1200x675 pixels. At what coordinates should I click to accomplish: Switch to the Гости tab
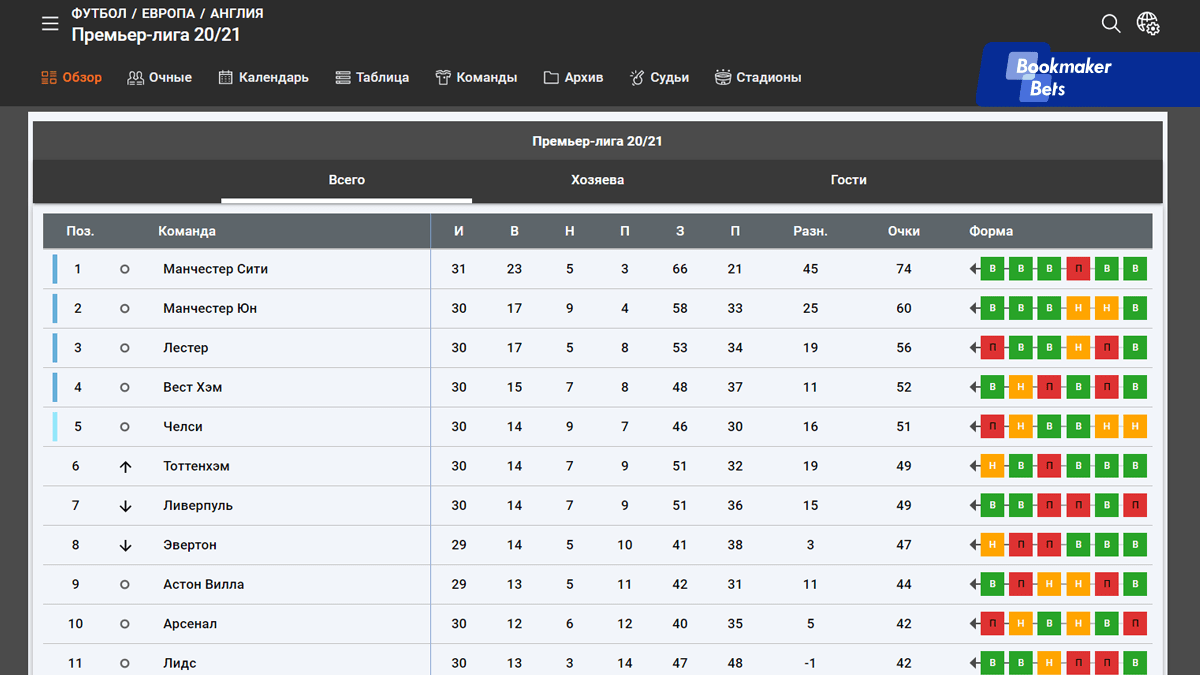[848, 180]
